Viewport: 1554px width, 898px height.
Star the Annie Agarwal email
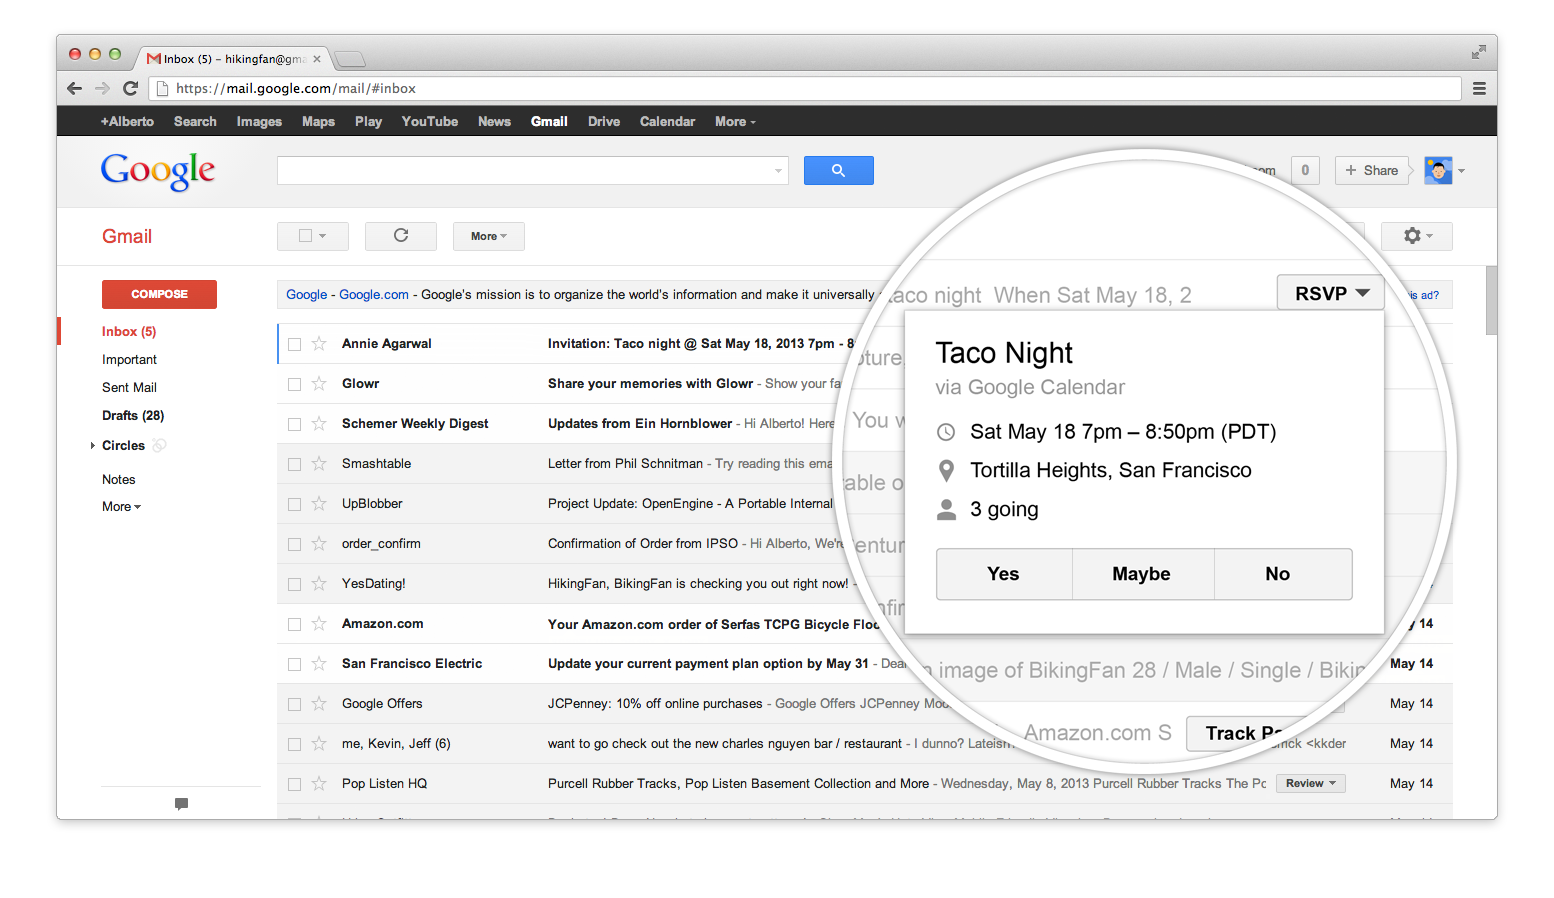[x=319, y=344]
